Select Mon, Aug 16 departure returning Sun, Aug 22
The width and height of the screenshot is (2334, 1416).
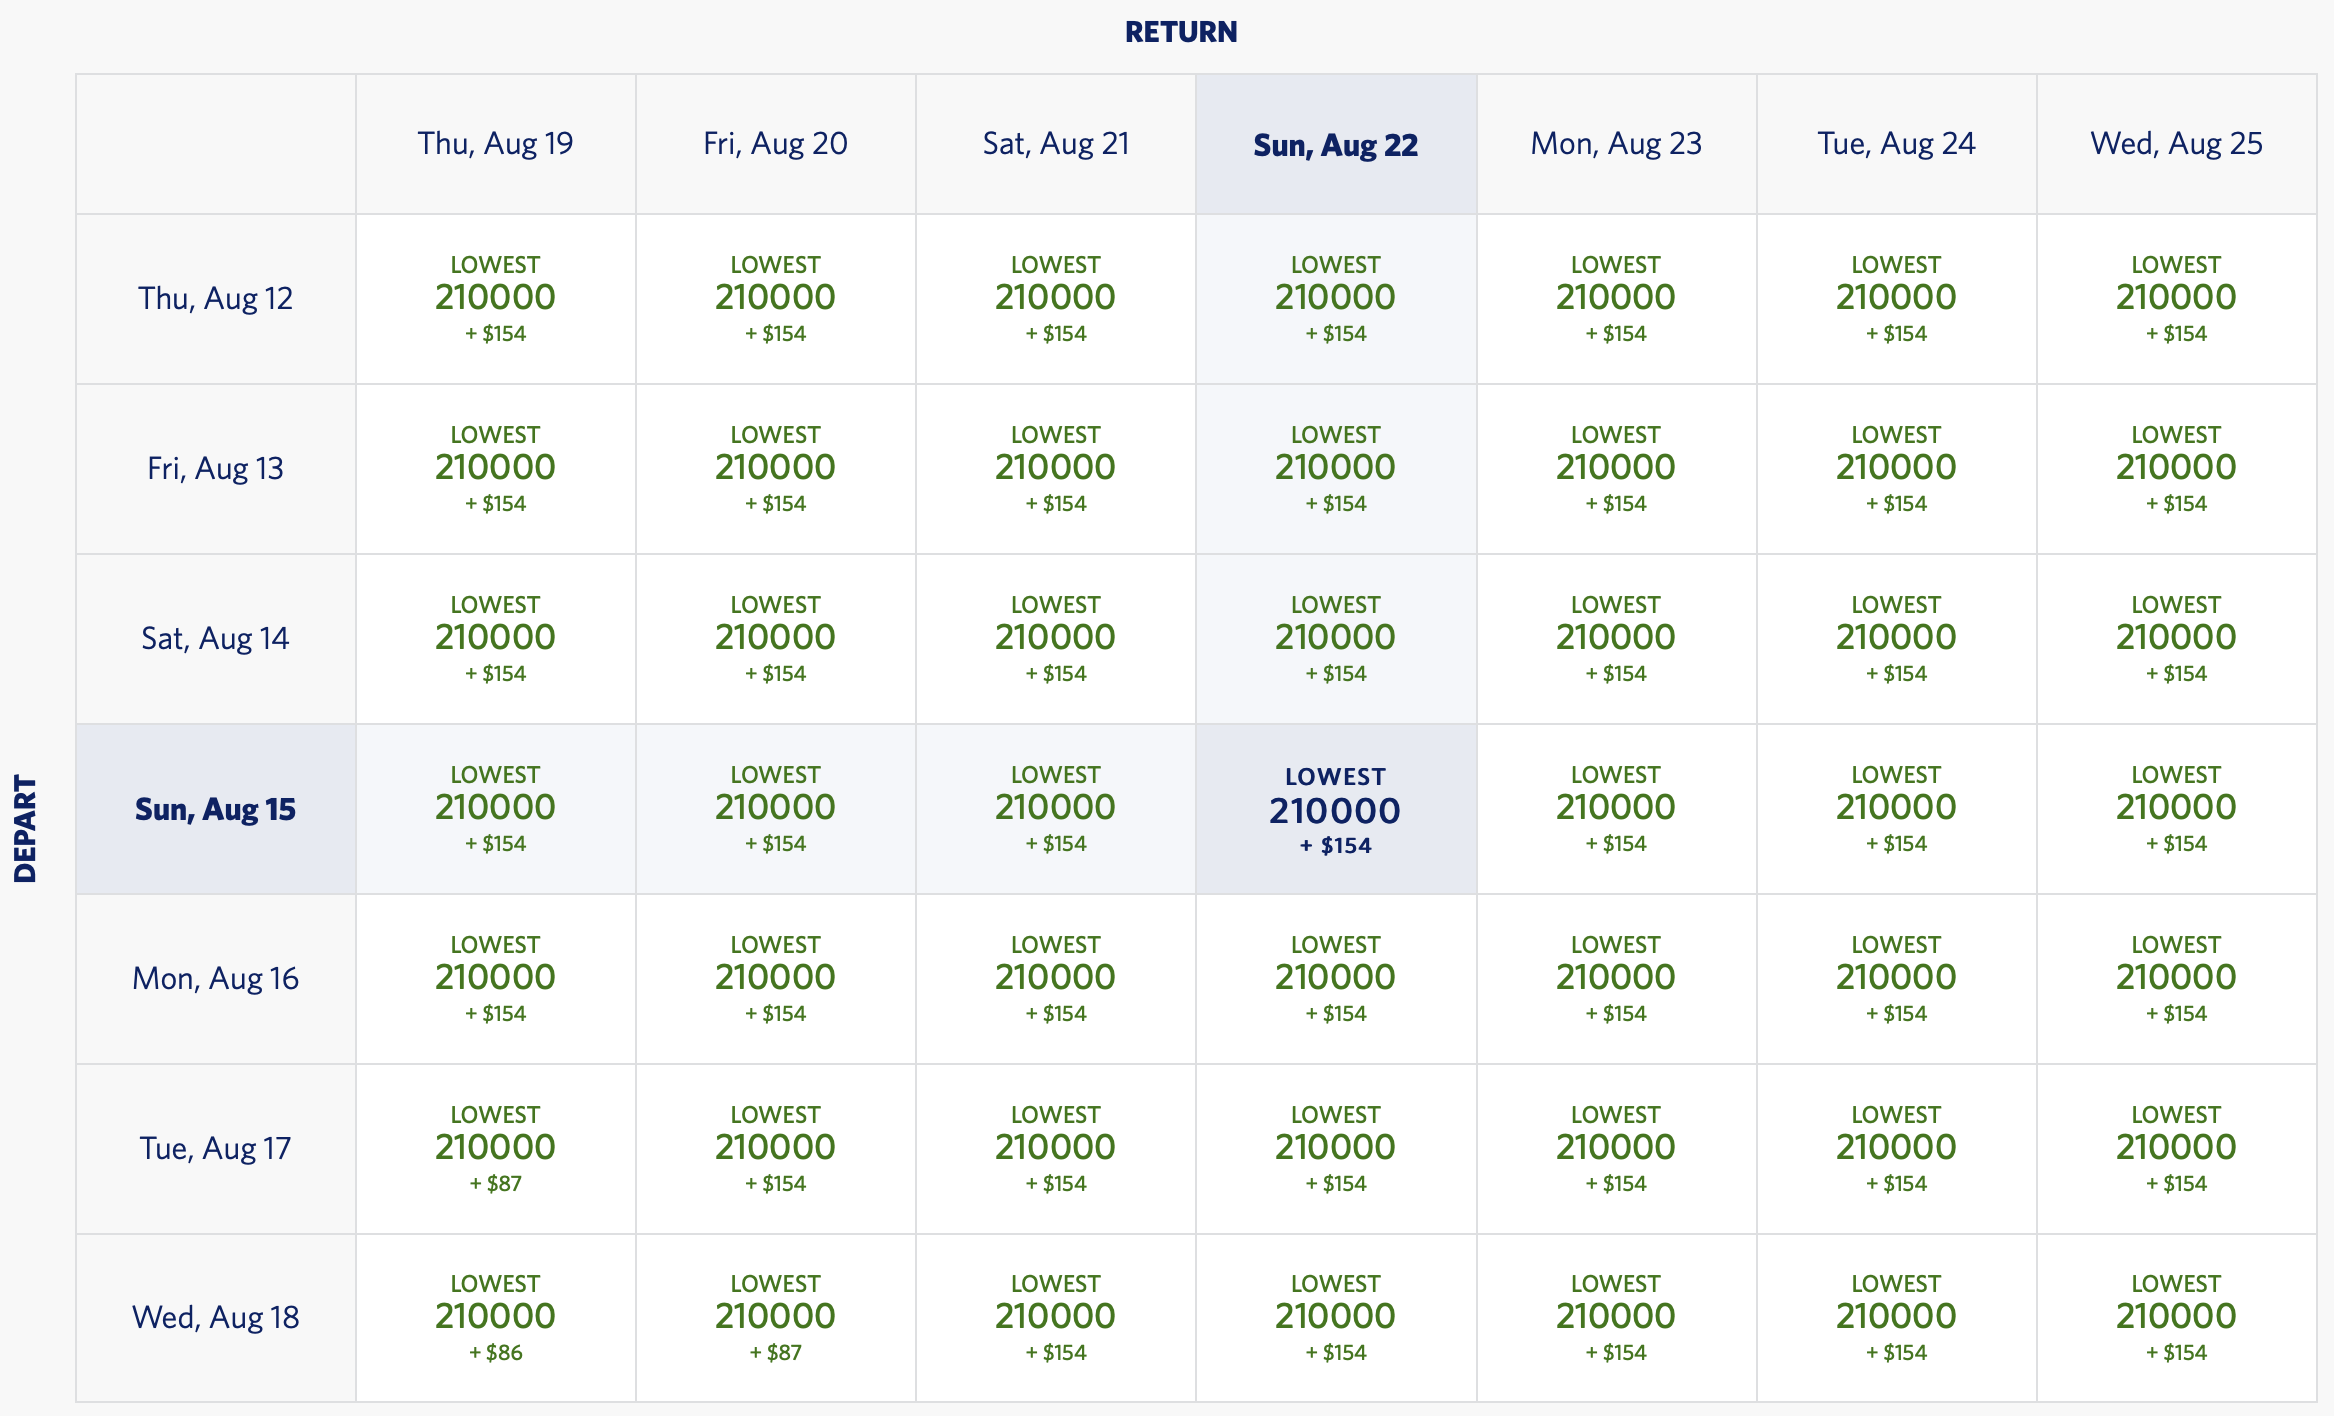pyautogui.click(x=1335, y=978)
